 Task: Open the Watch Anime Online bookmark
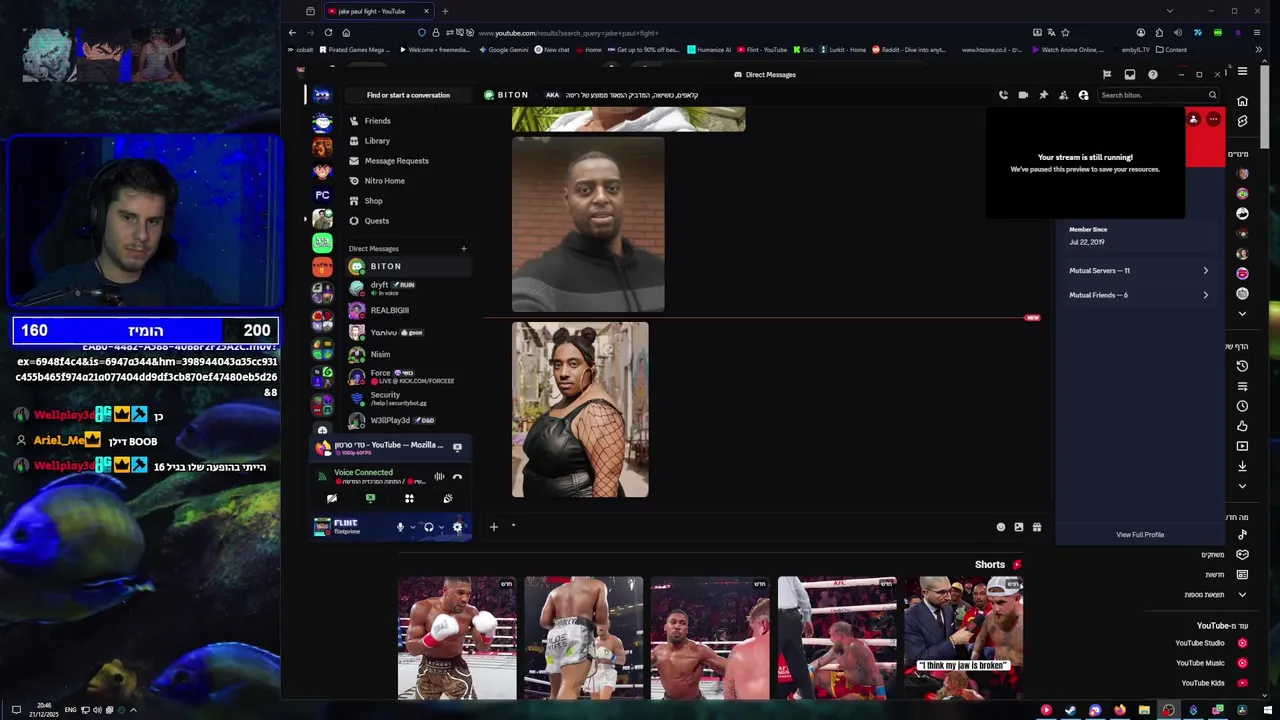coord(1066,50)
